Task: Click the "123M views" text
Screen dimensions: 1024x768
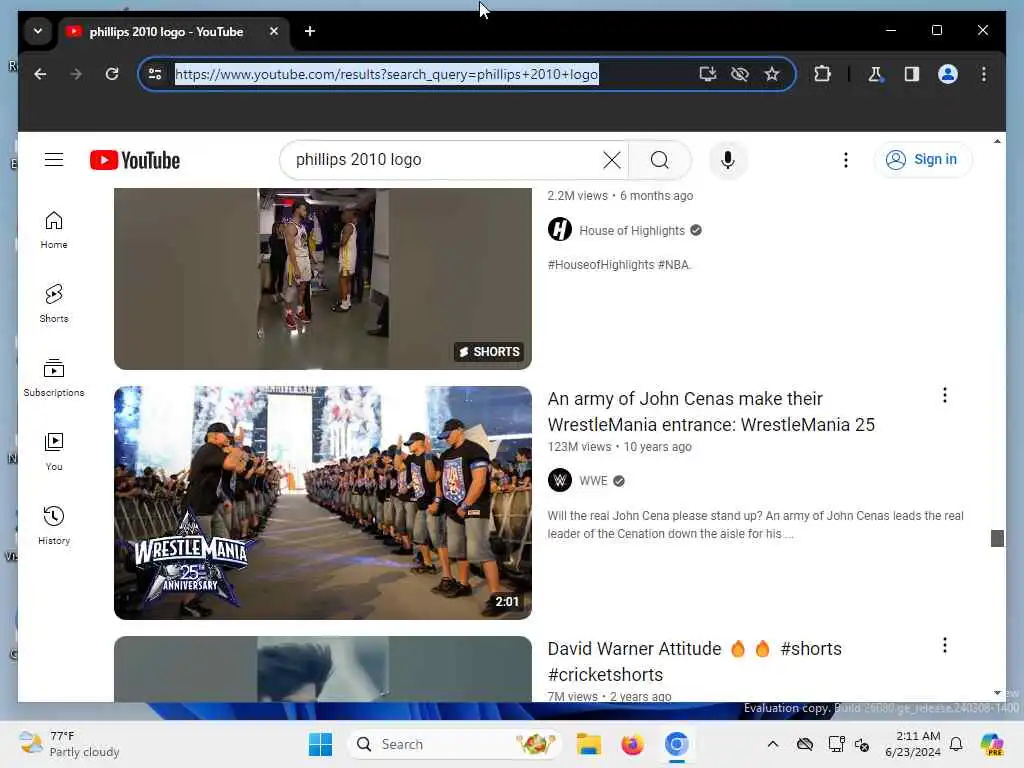Action: pyautogui.click(x=579, y=447)
